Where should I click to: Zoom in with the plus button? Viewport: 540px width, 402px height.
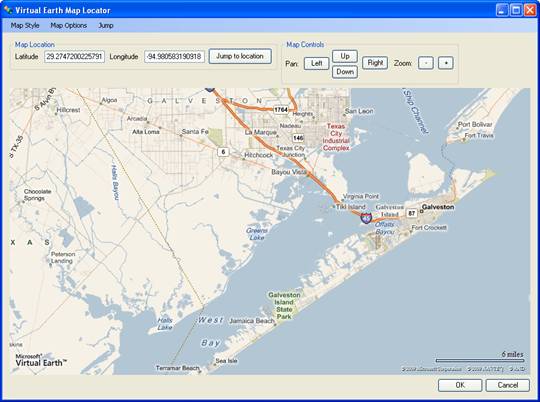[x=446, y=63]
